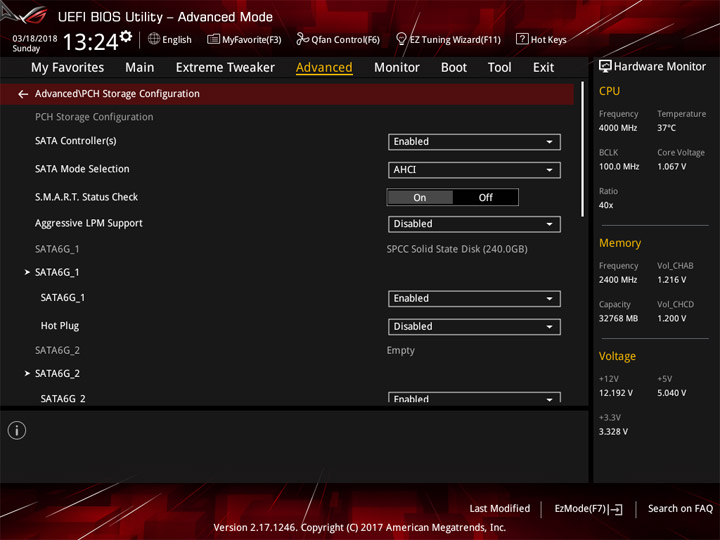Click the info icon in the help panel
This screenshot has height=540, width=720.
point(17,430)
